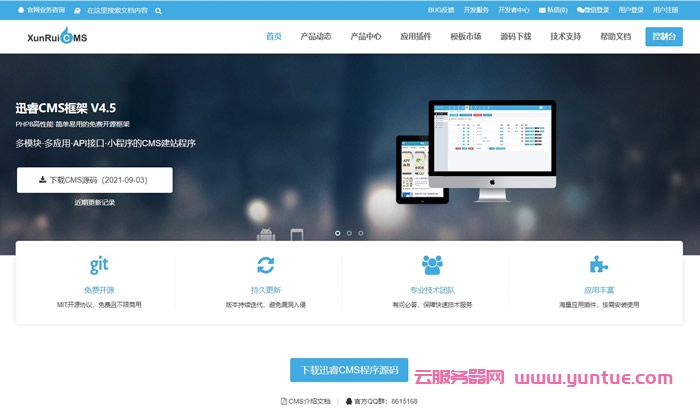This screenshot has height=414, width=700.
Task: Select the third carousel indicator dot
Action: (361, 233)
